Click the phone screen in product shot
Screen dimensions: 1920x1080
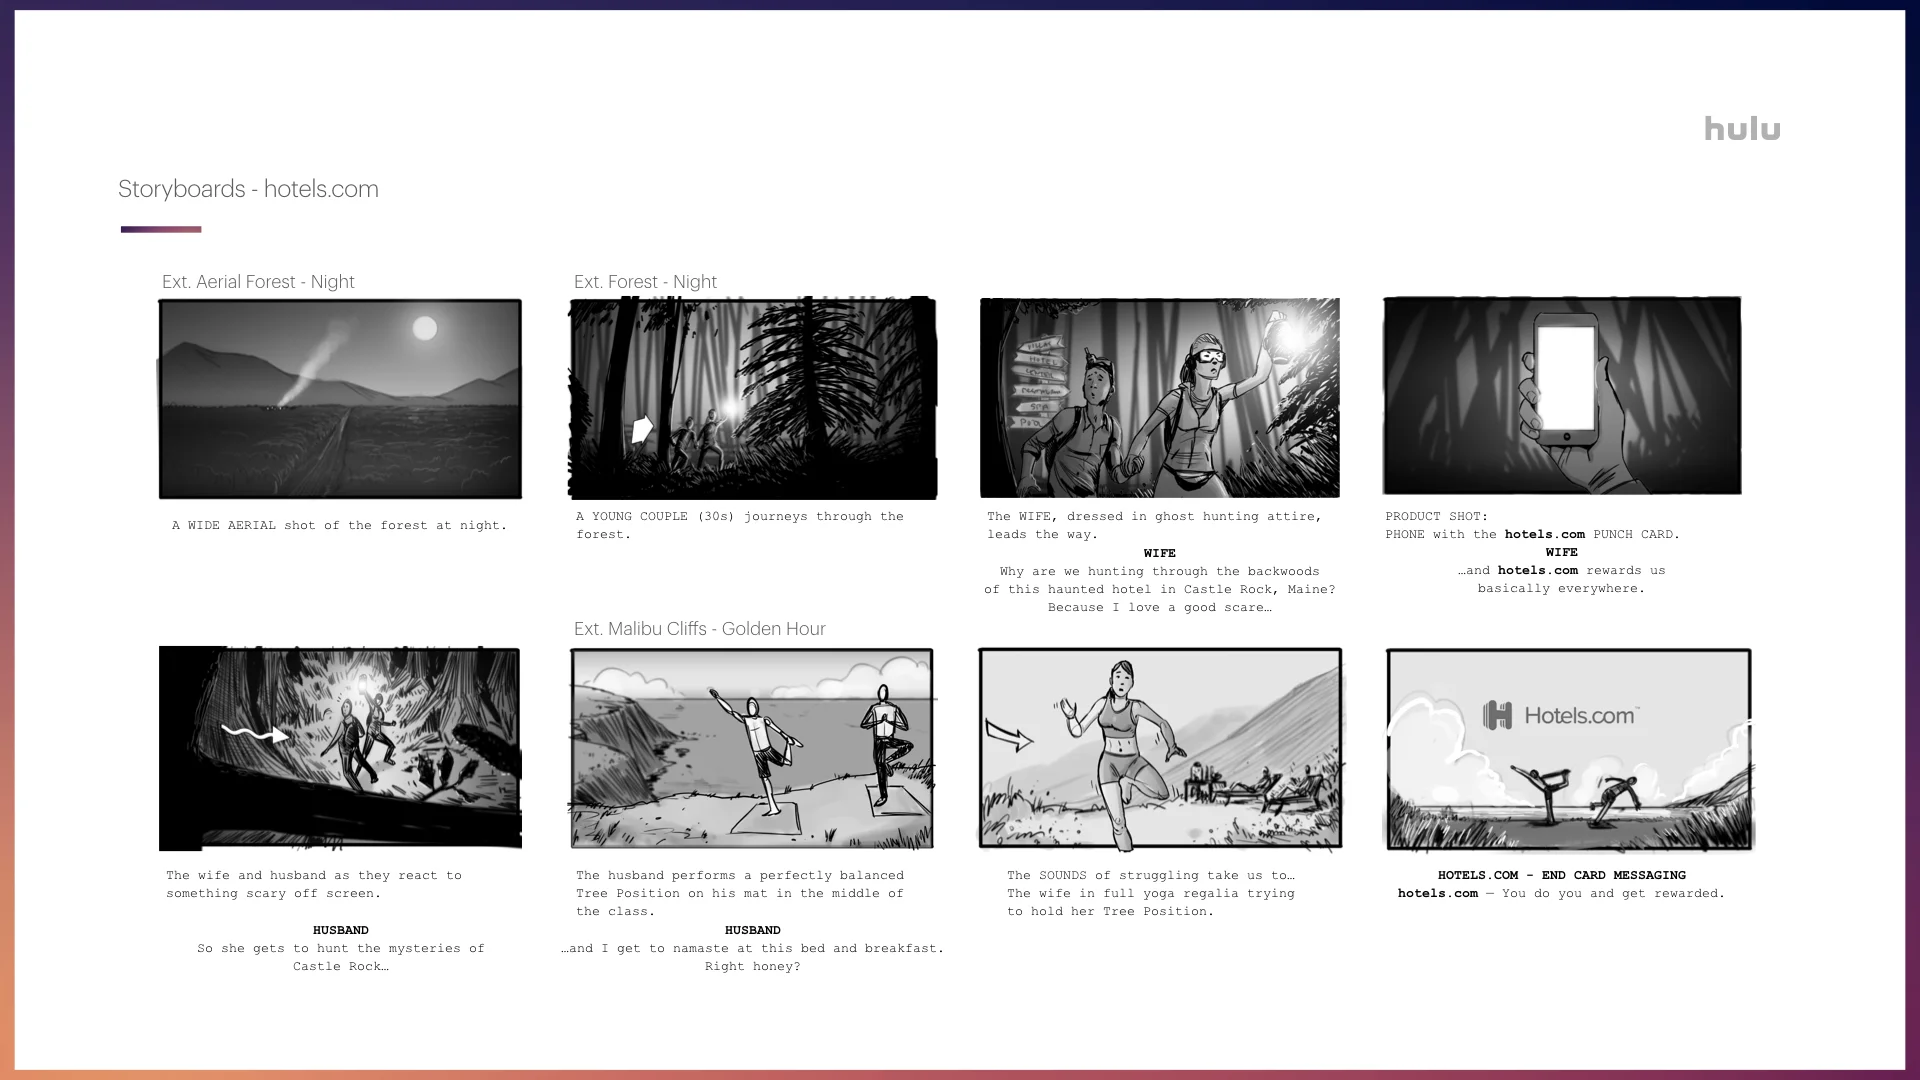coord(1565,378)
